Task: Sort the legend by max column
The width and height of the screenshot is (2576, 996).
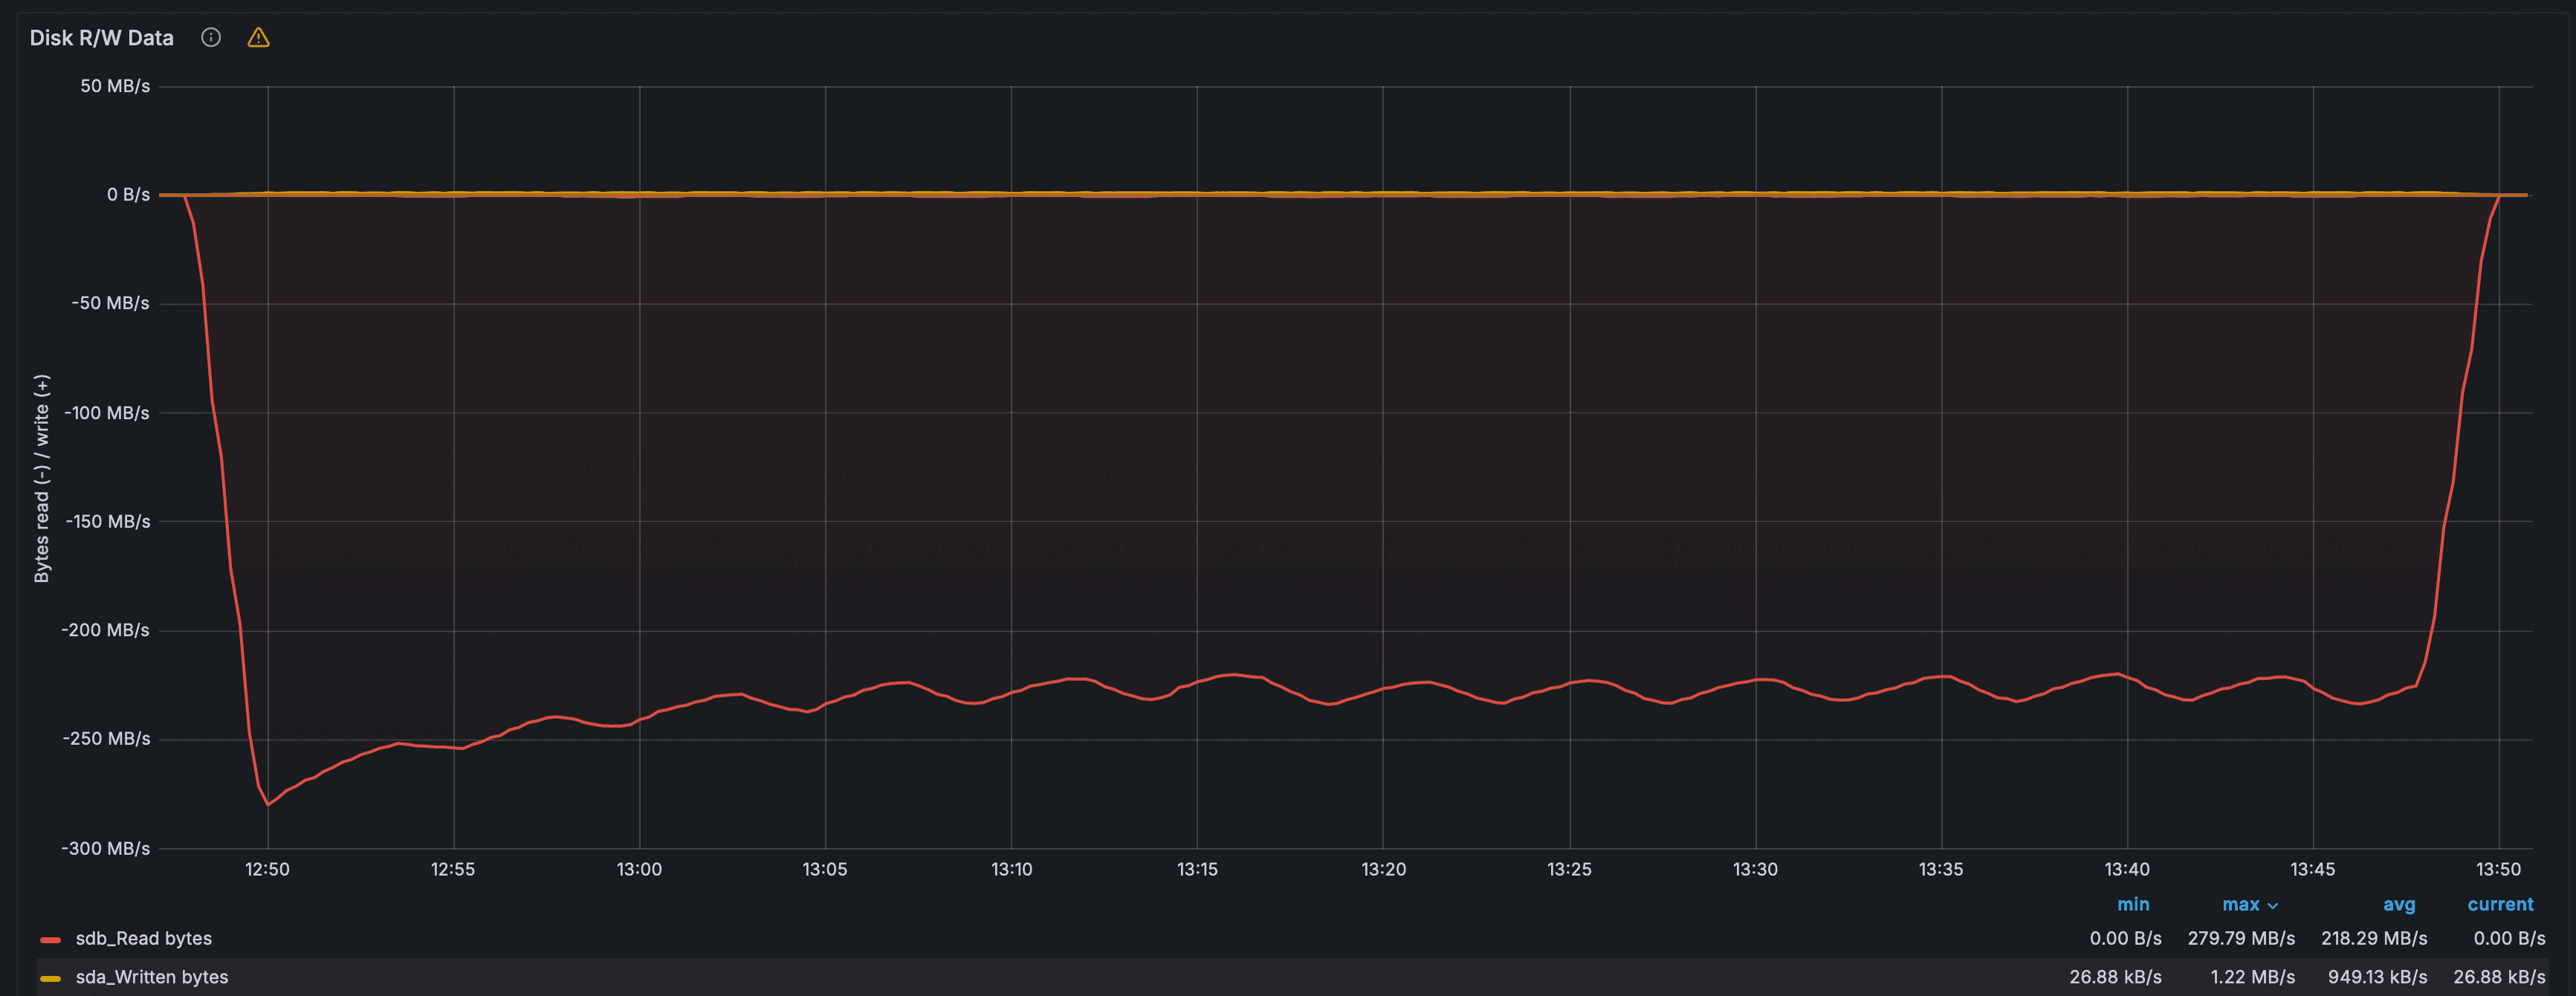Action: 2240,904
